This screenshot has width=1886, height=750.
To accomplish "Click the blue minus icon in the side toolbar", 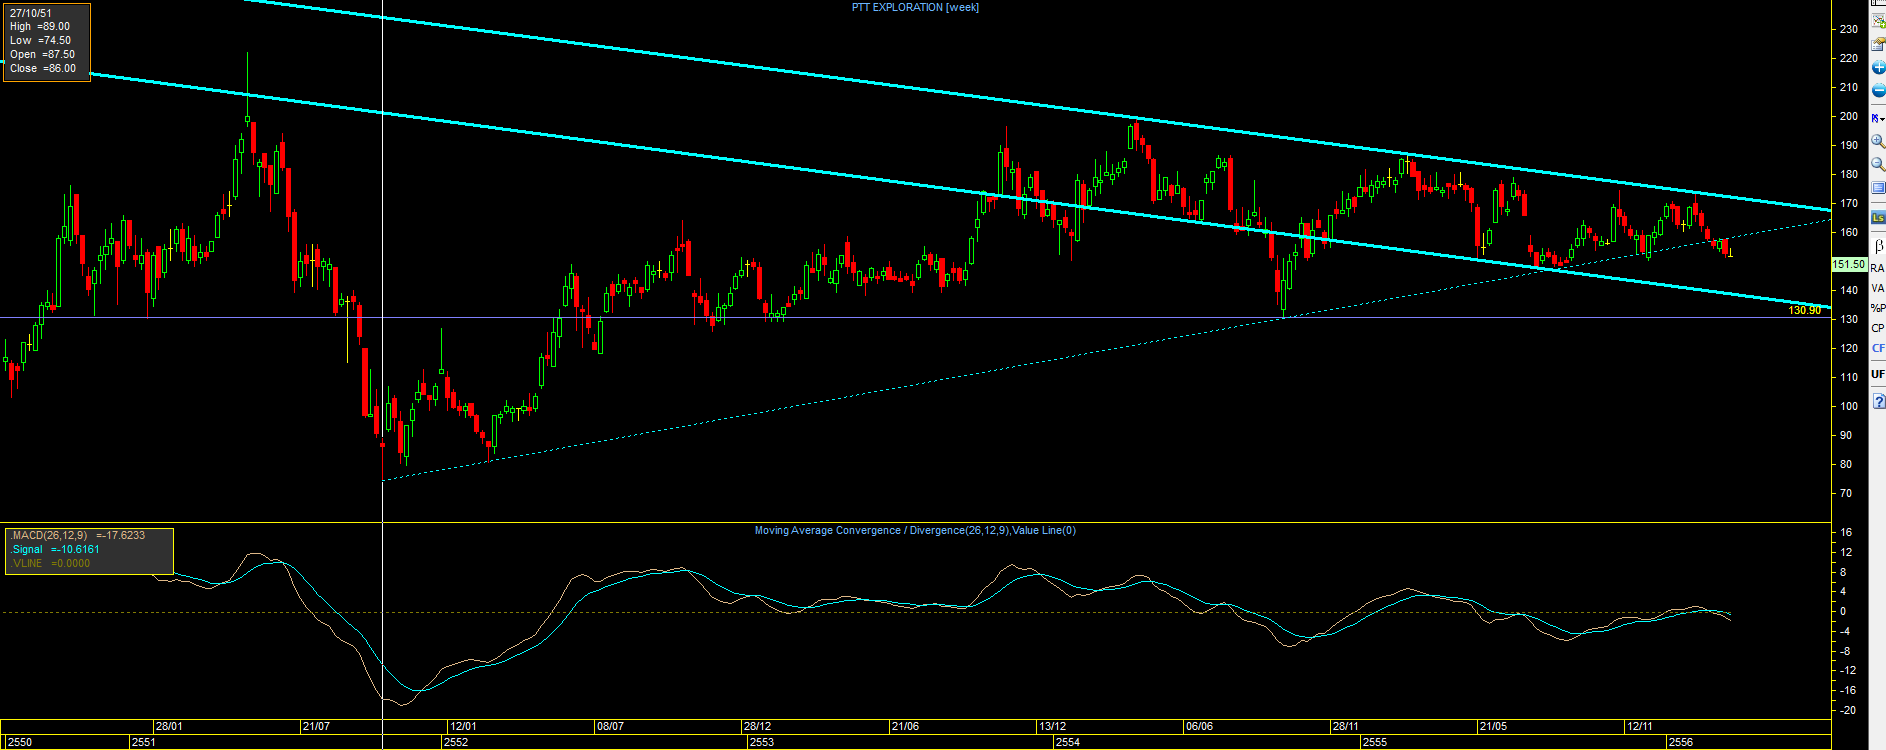I will point(1878,91).
